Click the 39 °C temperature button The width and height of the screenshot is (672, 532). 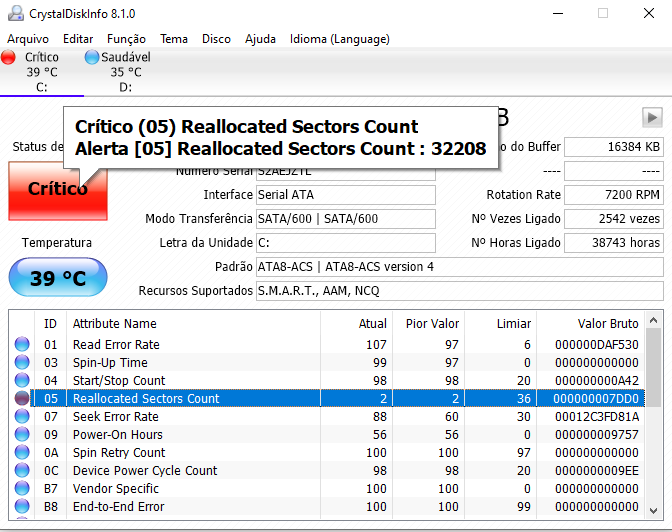point(58,277)
